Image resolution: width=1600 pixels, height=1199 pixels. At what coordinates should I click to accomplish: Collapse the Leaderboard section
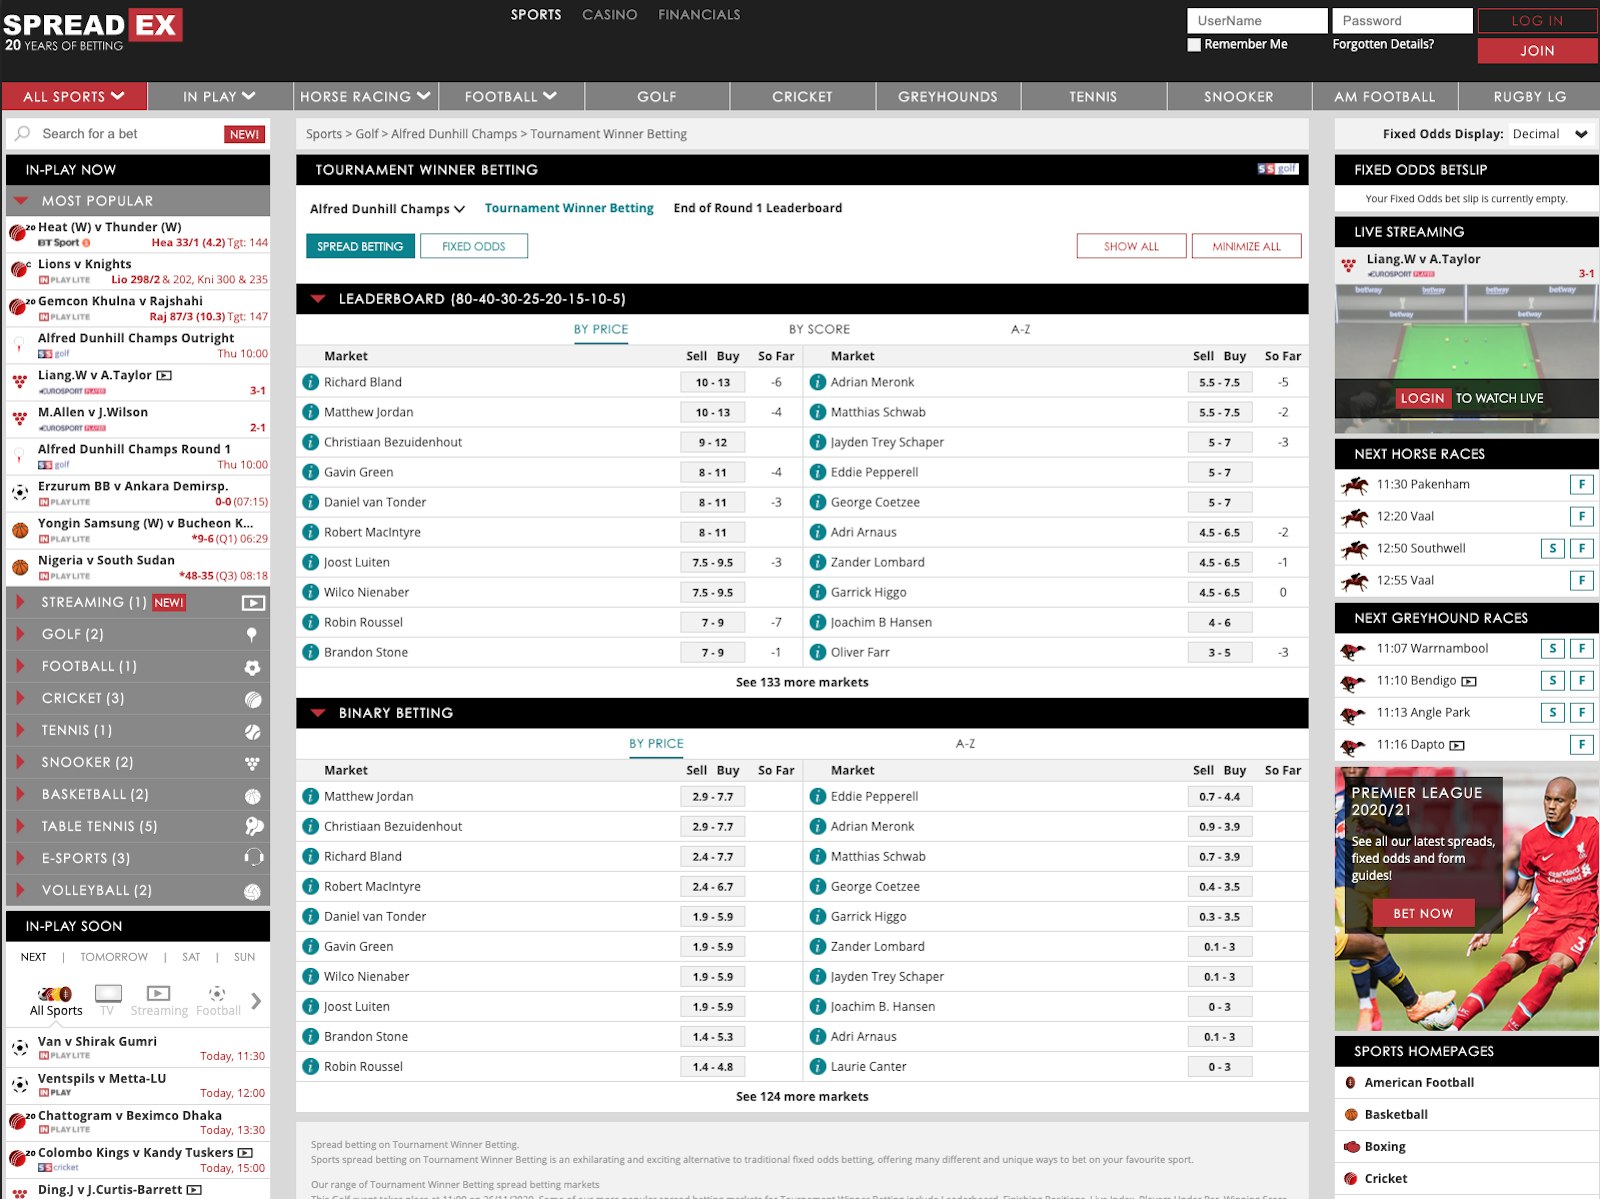318,299
